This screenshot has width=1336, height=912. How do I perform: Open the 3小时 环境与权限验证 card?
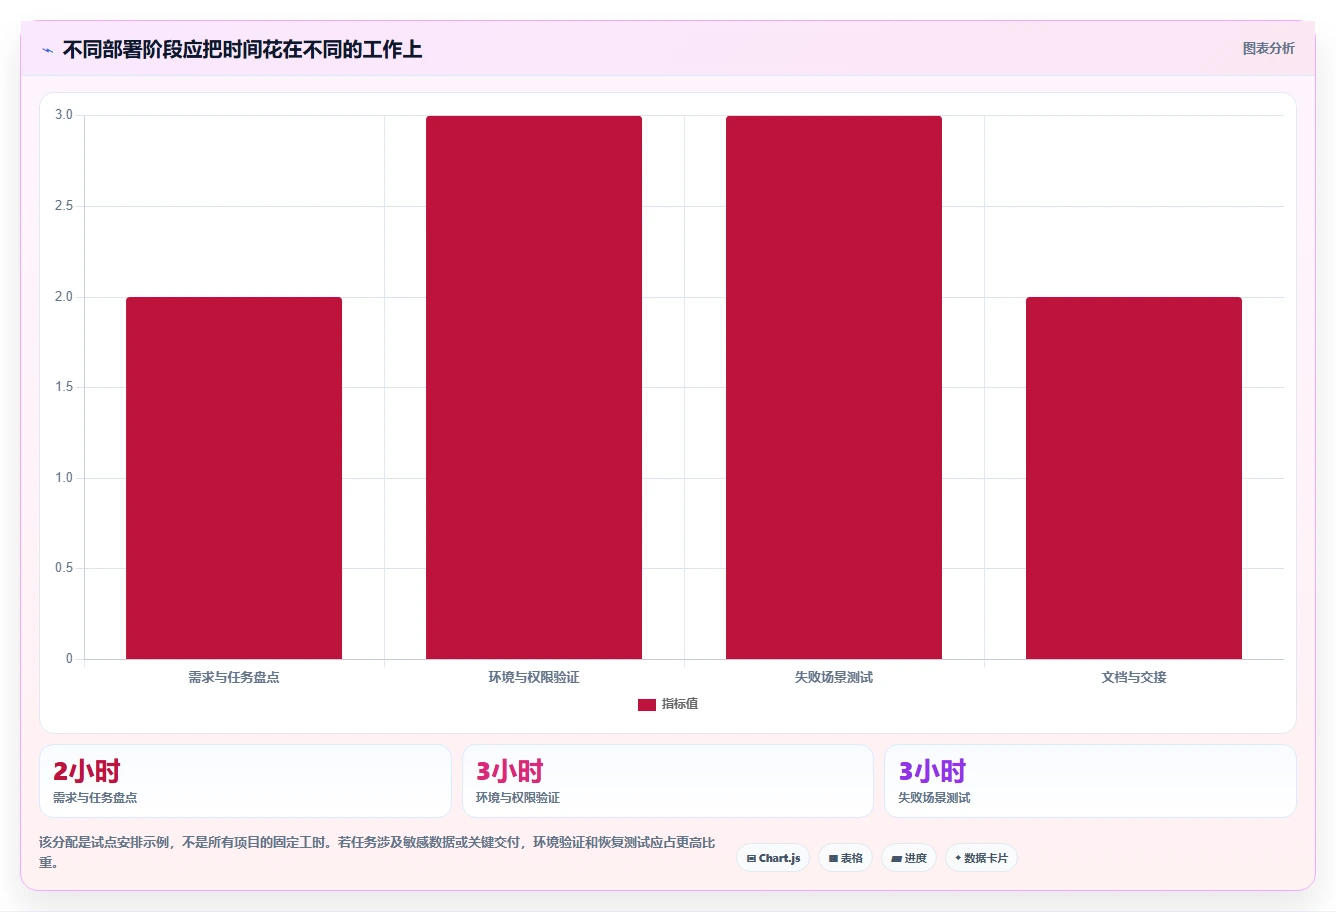668,781
